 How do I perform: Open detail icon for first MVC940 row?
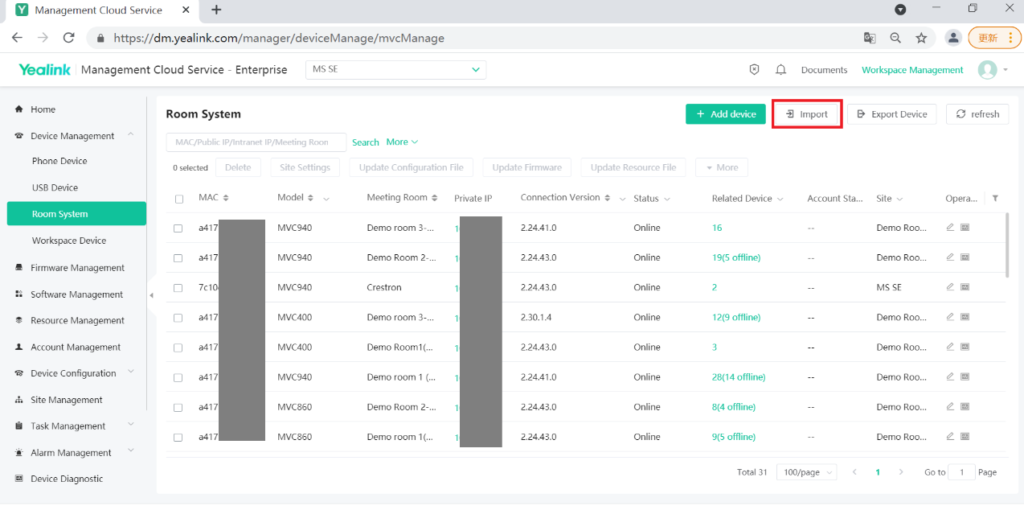click(x=965, y=228)
